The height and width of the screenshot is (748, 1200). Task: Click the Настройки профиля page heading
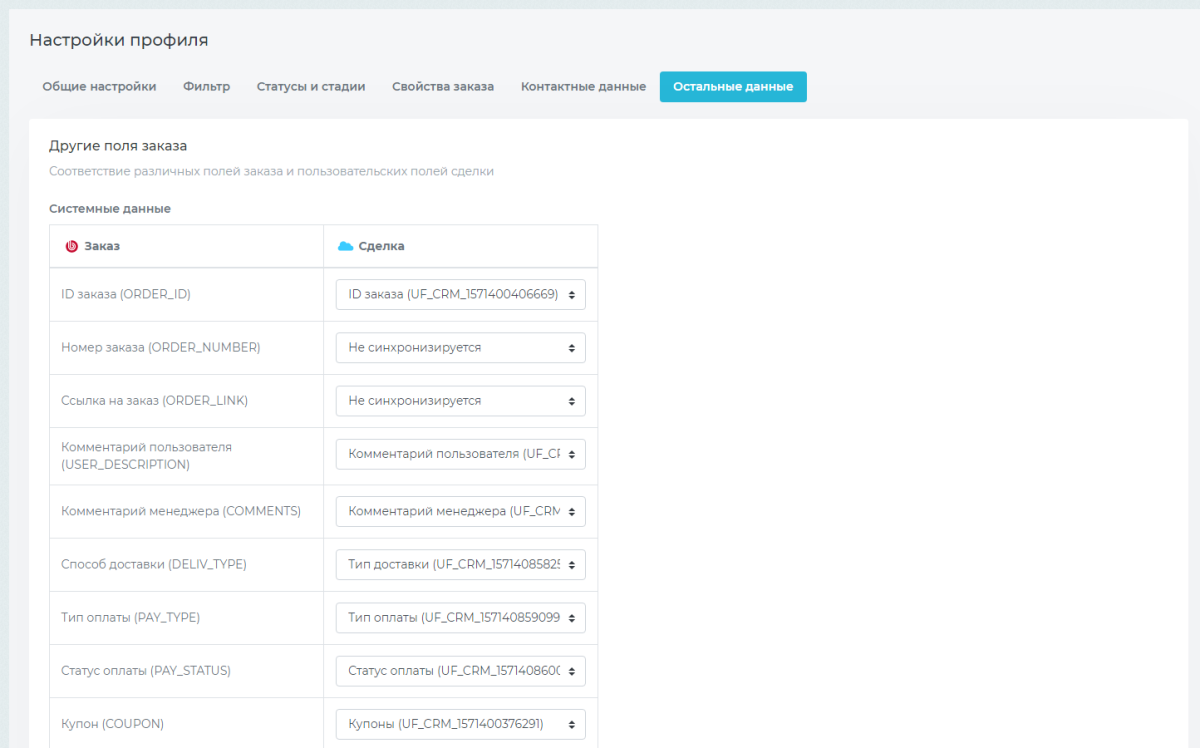tap(119, 40)
